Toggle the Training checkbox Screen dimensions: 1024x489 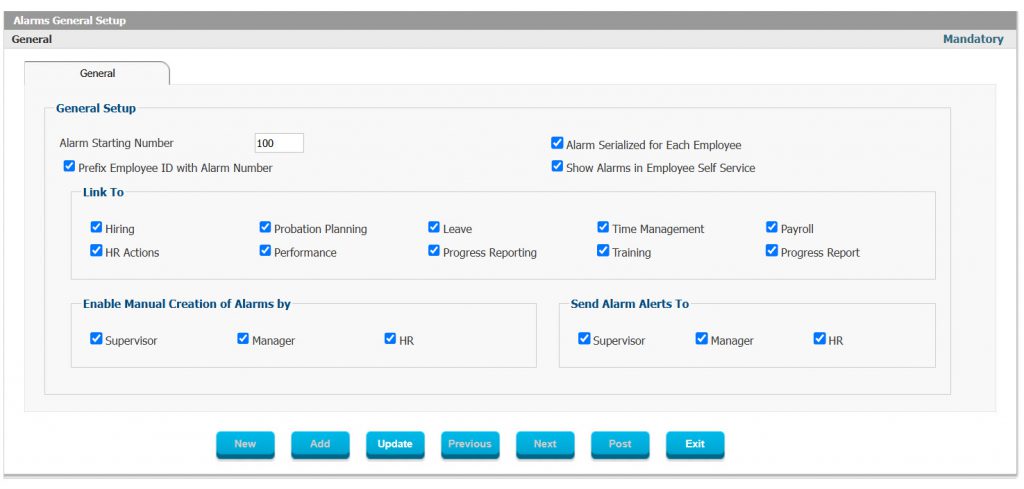[x=603, y=251]
